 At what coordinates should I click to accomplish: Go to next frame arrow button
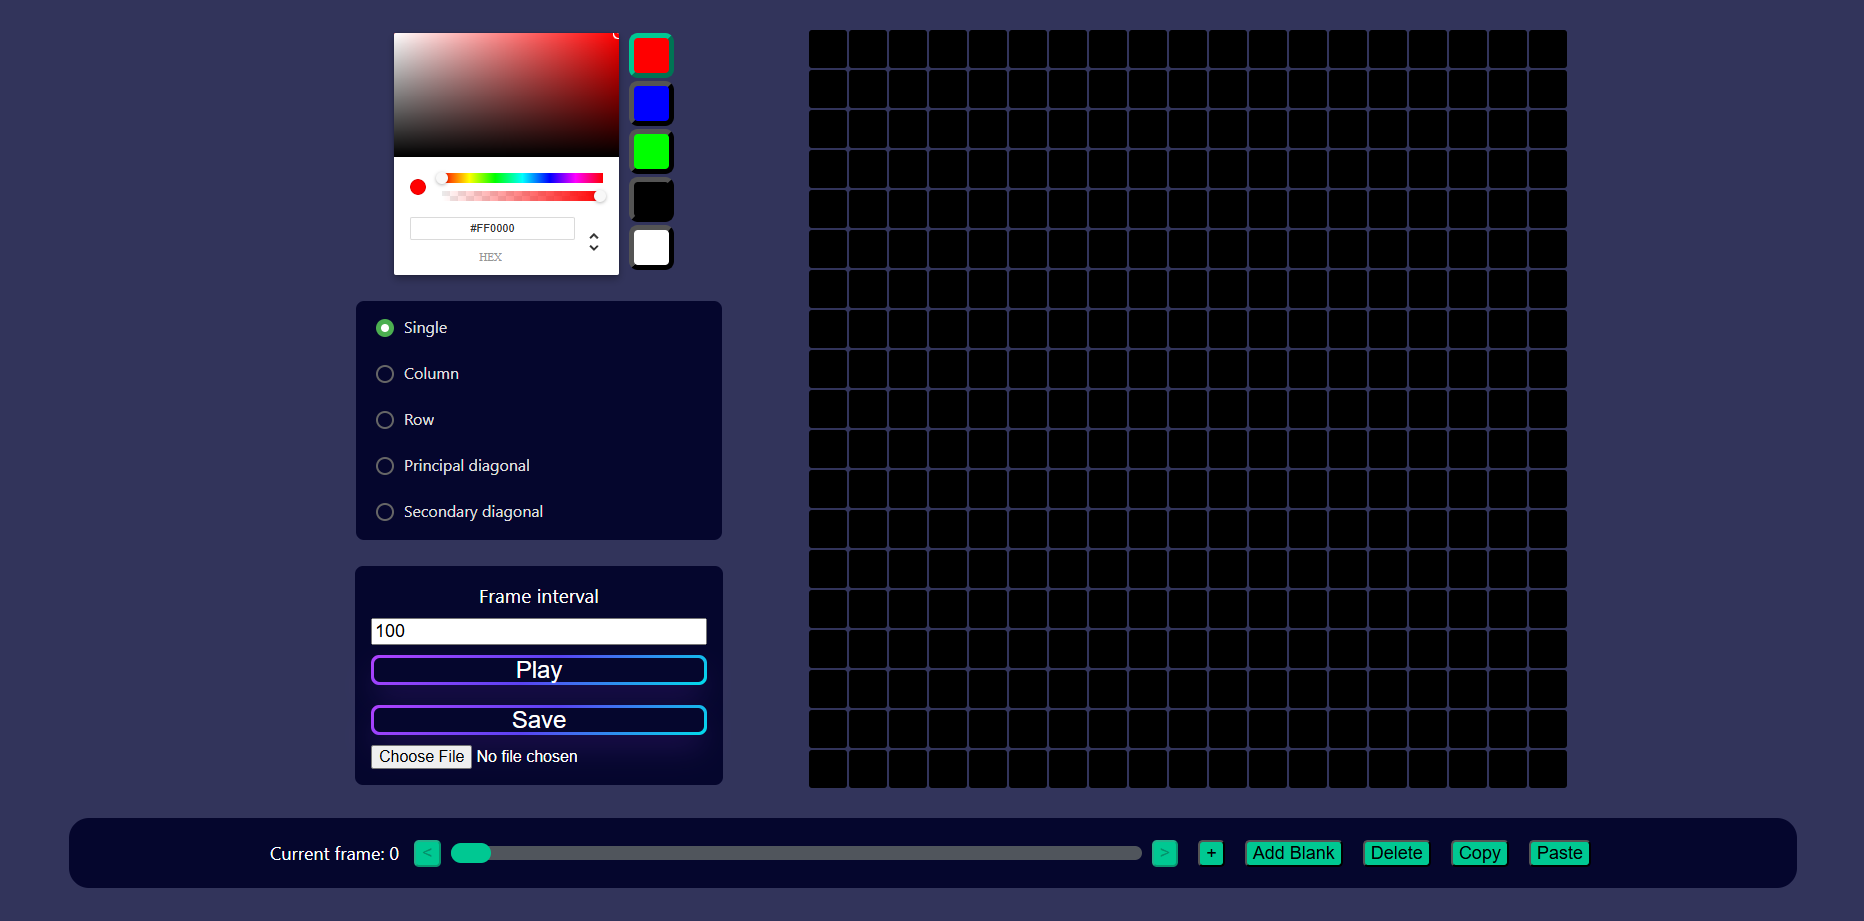pos(1164,853)
